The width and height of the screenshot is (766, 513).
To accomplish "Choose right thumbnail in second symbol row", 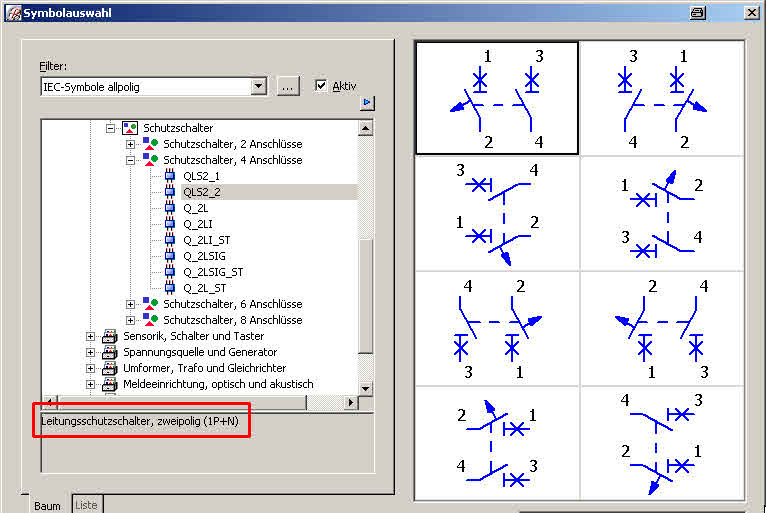I will pyautogui.click(x=661, y=214).
